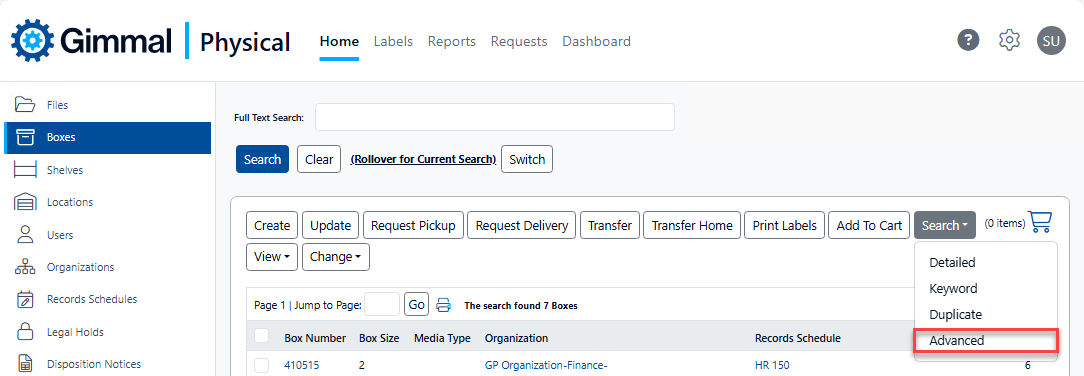This screenshot has width=1084, height=376.
Task: Open the HR 150 records schedule link
Action: pos(772,366)
